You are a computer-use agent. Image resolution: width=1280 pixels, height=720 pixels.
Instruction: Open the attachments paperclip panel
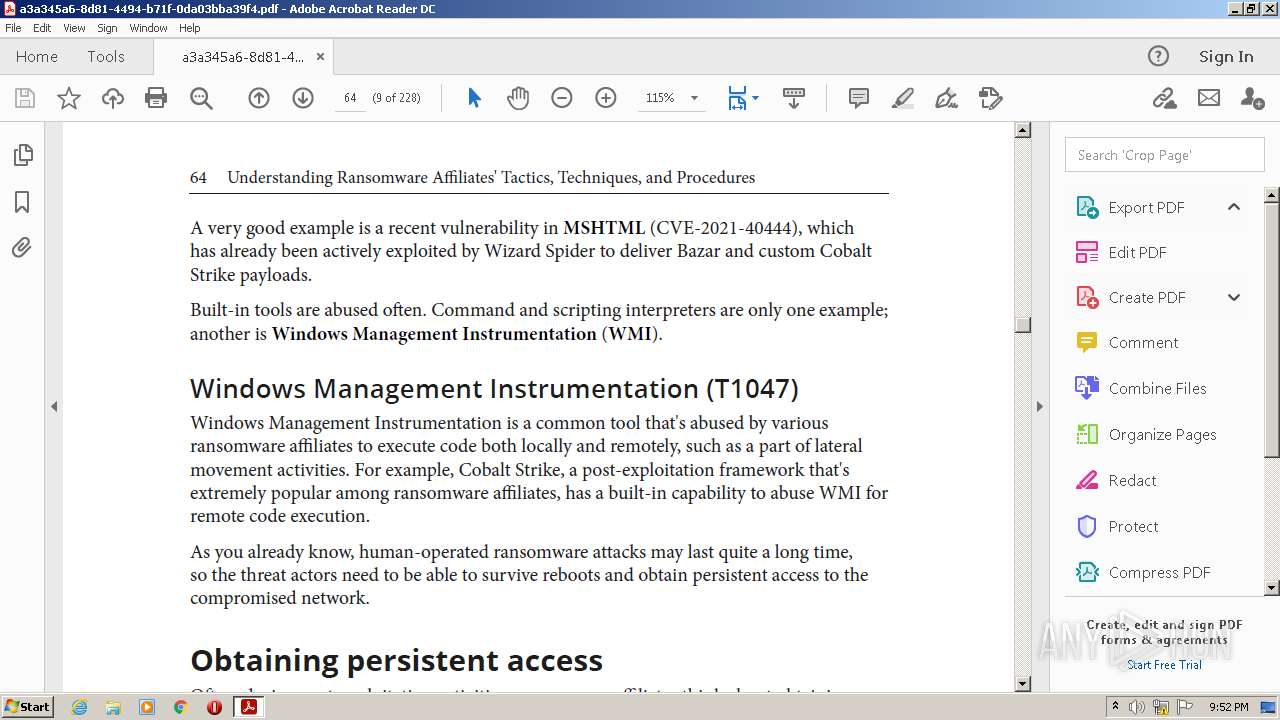click(22, 247)
